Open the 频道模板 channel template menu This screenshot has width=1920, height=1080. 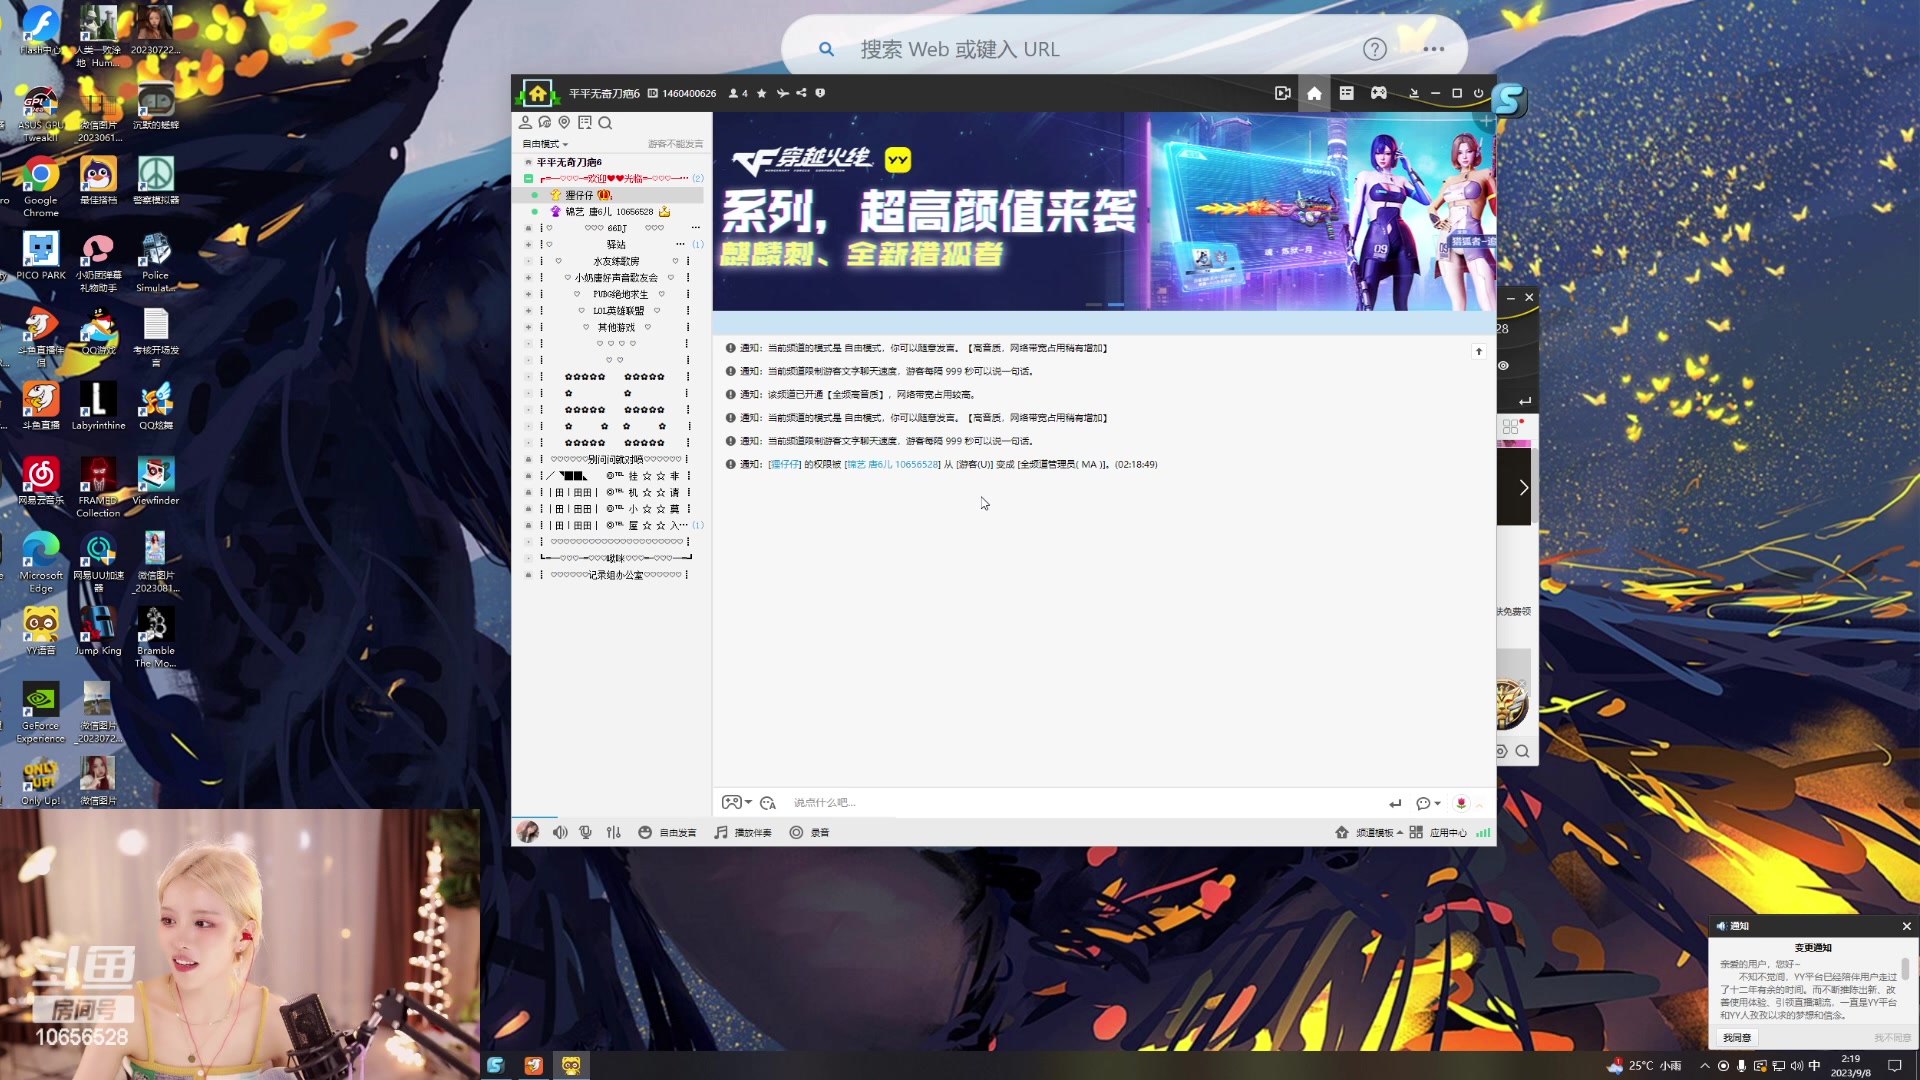point(1369,833)
